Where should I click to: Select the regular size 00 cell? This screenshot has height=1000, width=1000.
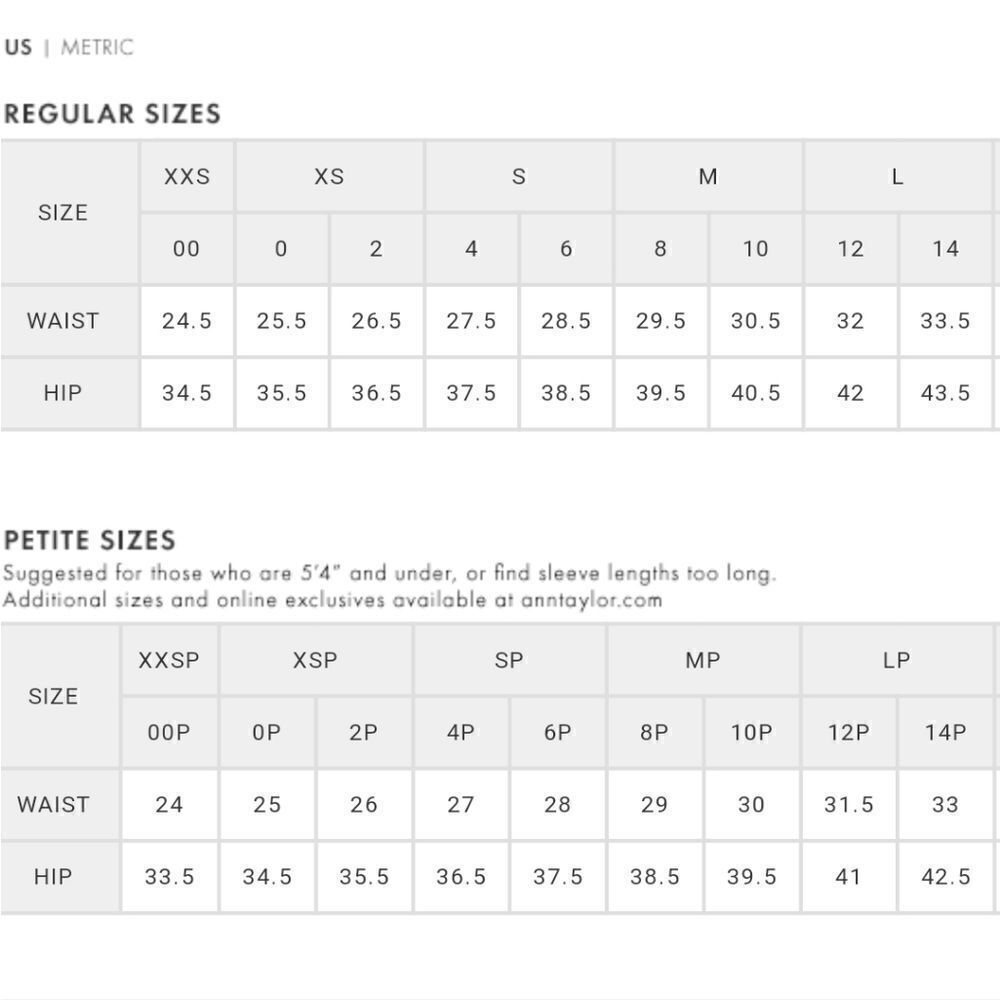click(x=187, y=248)
